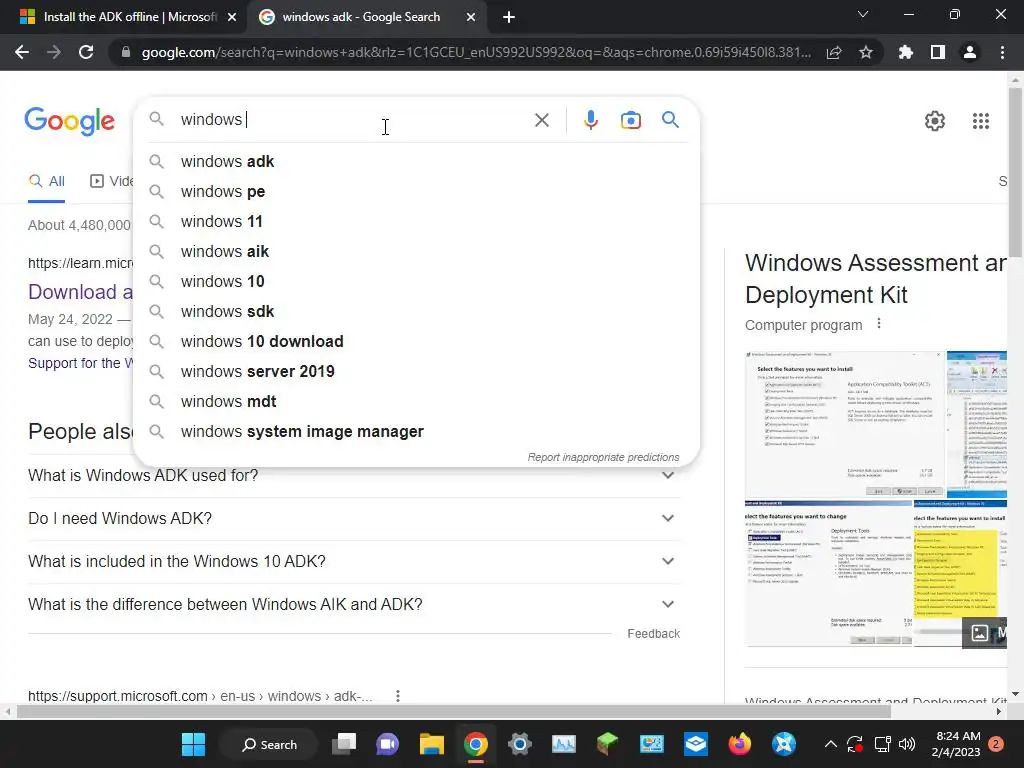The image size is (1024, 768).
Task: Choose suggestion windows server 2019
Action: click(x=416, y=372)
